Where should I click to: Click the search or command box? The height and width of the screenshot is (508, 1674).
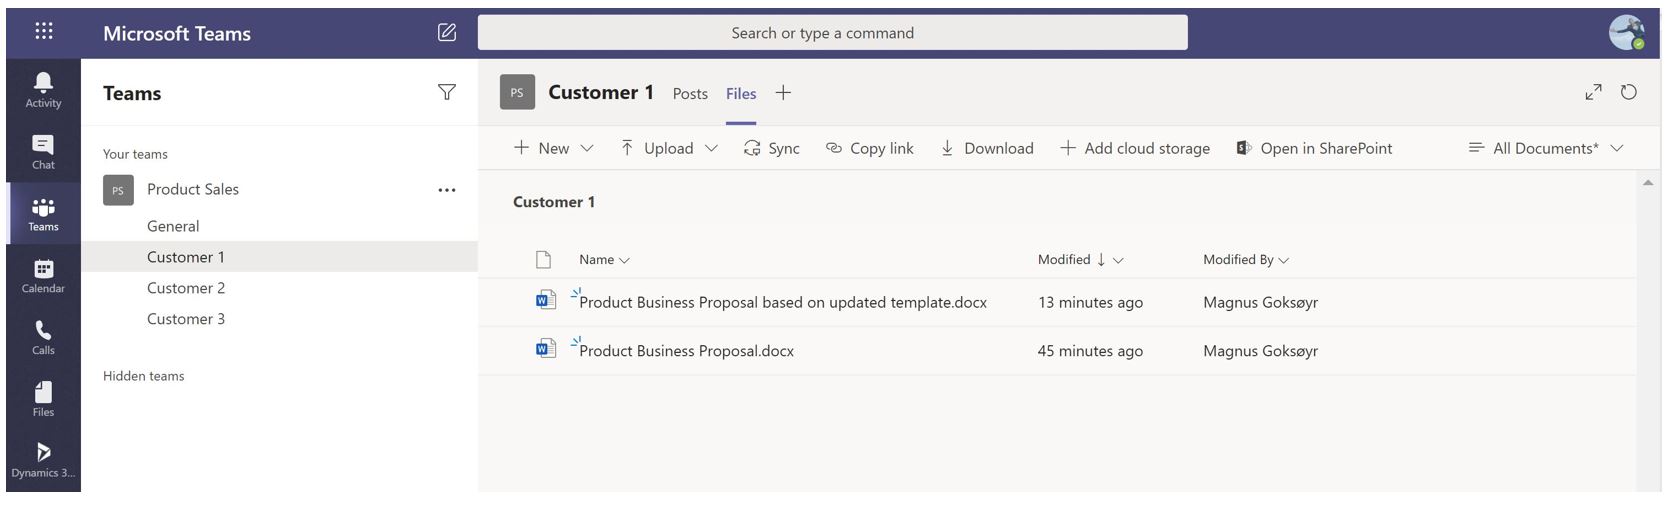tap(832, 32)
